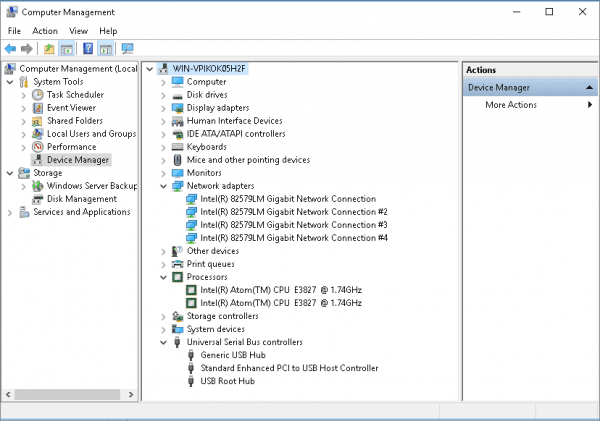This screenshot has width=600, height=421.
Task: Select Device Manager in the left tree
Action: pyautogui.click(x=78, y=160)
